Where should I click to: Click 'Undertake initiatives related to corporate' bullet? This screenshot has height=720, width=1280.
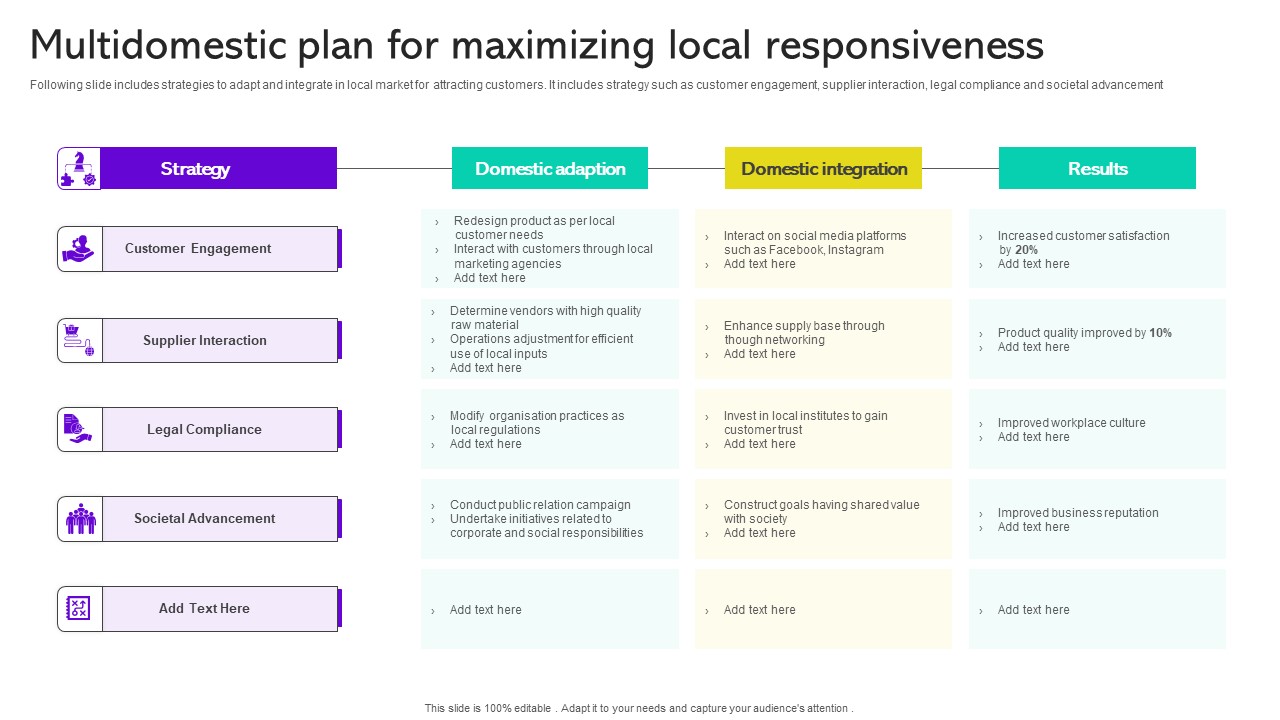pos(546,526)
